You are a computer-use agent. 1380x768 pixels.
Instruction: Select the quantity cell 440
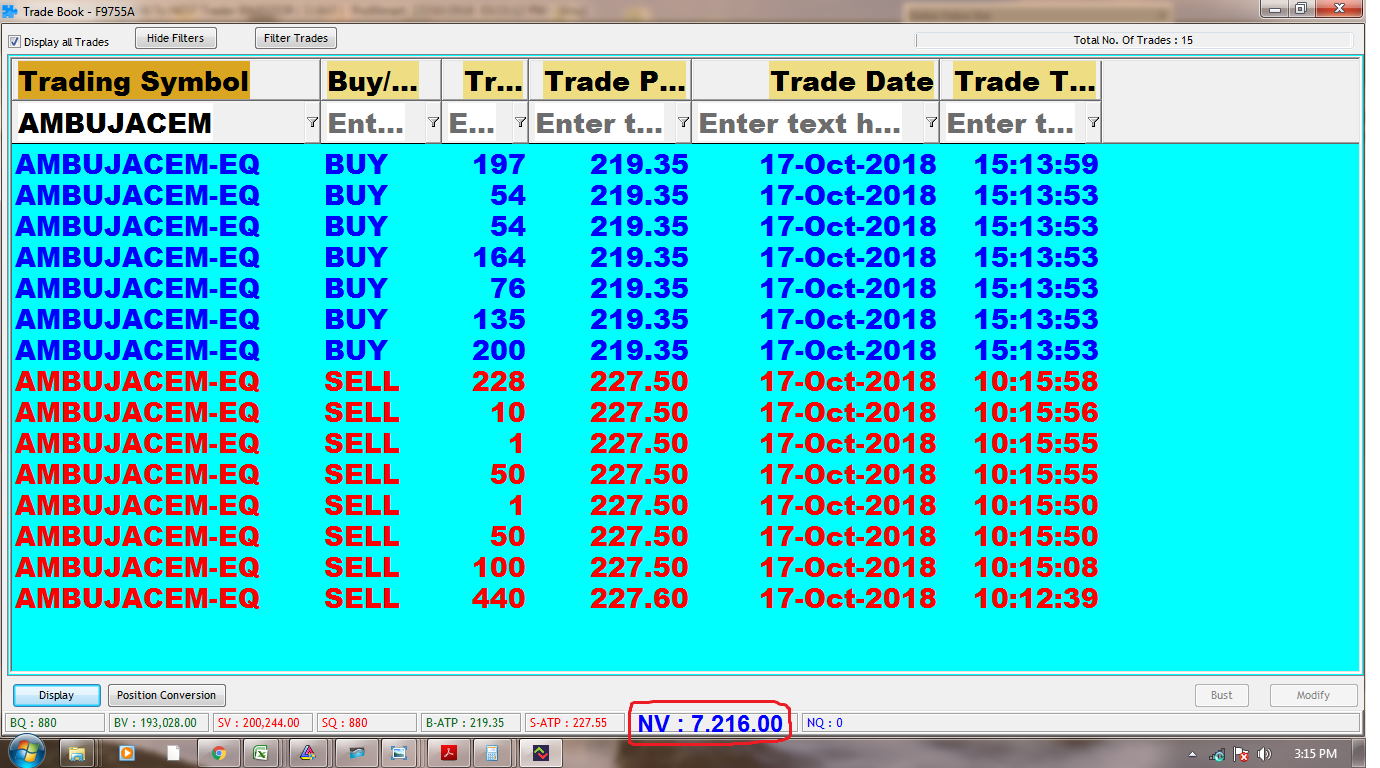tap(499, 598)
